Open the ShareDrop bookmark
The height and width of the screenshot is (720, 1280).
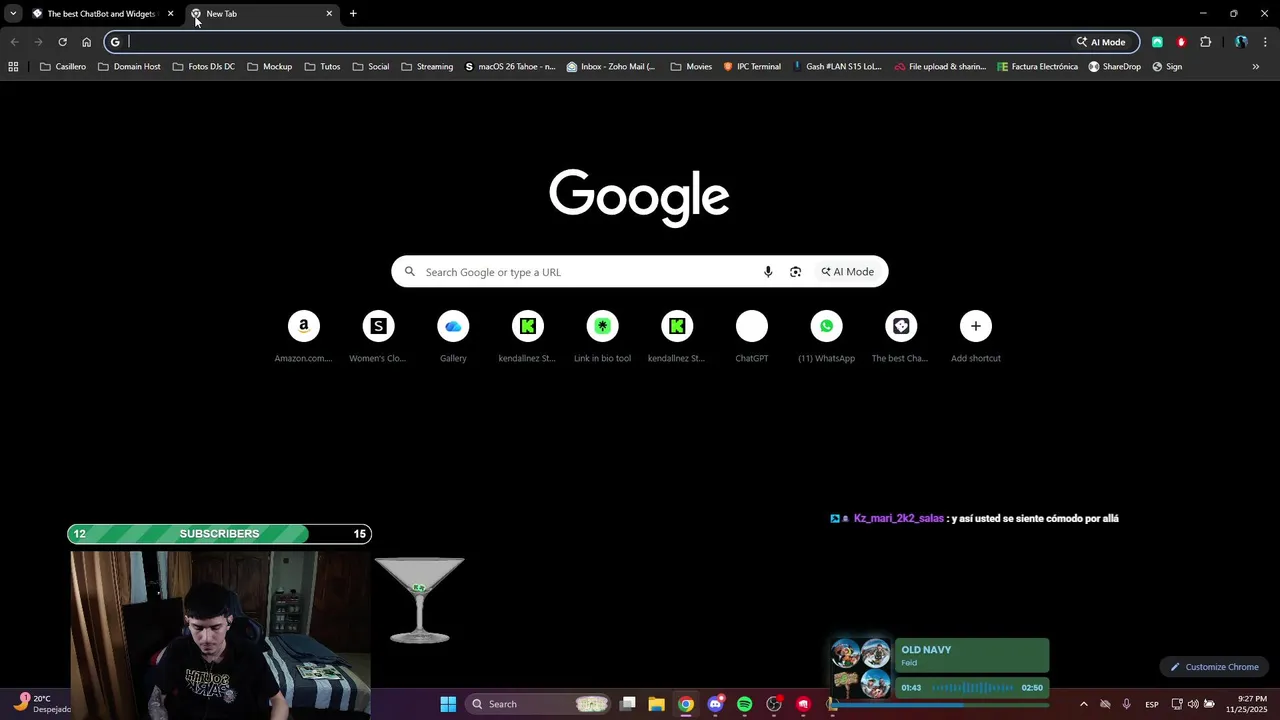[x=1115, y=67]
